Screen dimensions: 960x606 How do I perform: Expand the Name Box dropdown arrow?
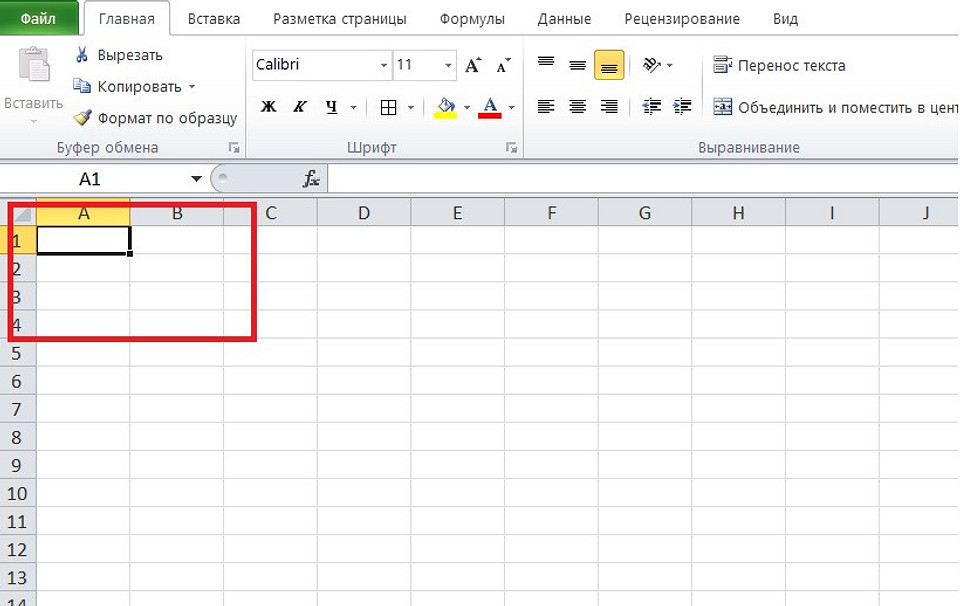[196, 179]
